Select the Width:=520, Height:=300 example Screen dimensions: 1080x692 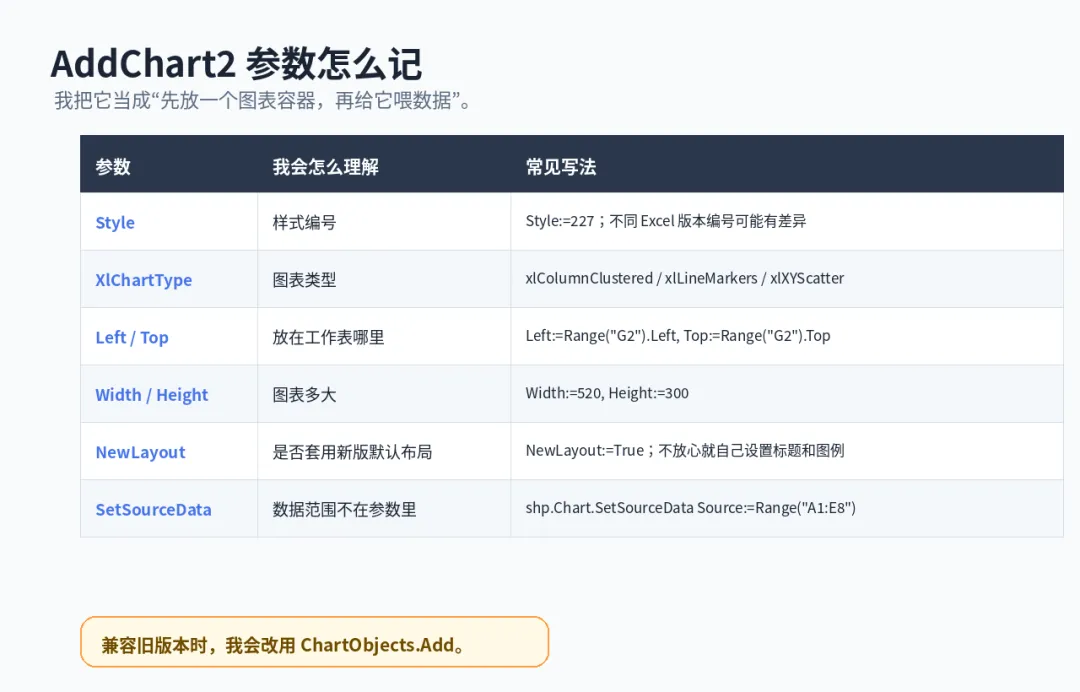607,393
